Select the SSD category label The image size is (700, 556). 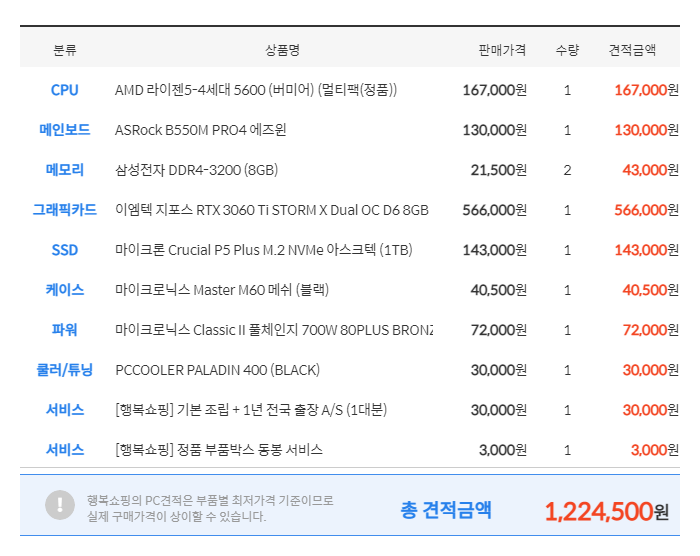65,250
